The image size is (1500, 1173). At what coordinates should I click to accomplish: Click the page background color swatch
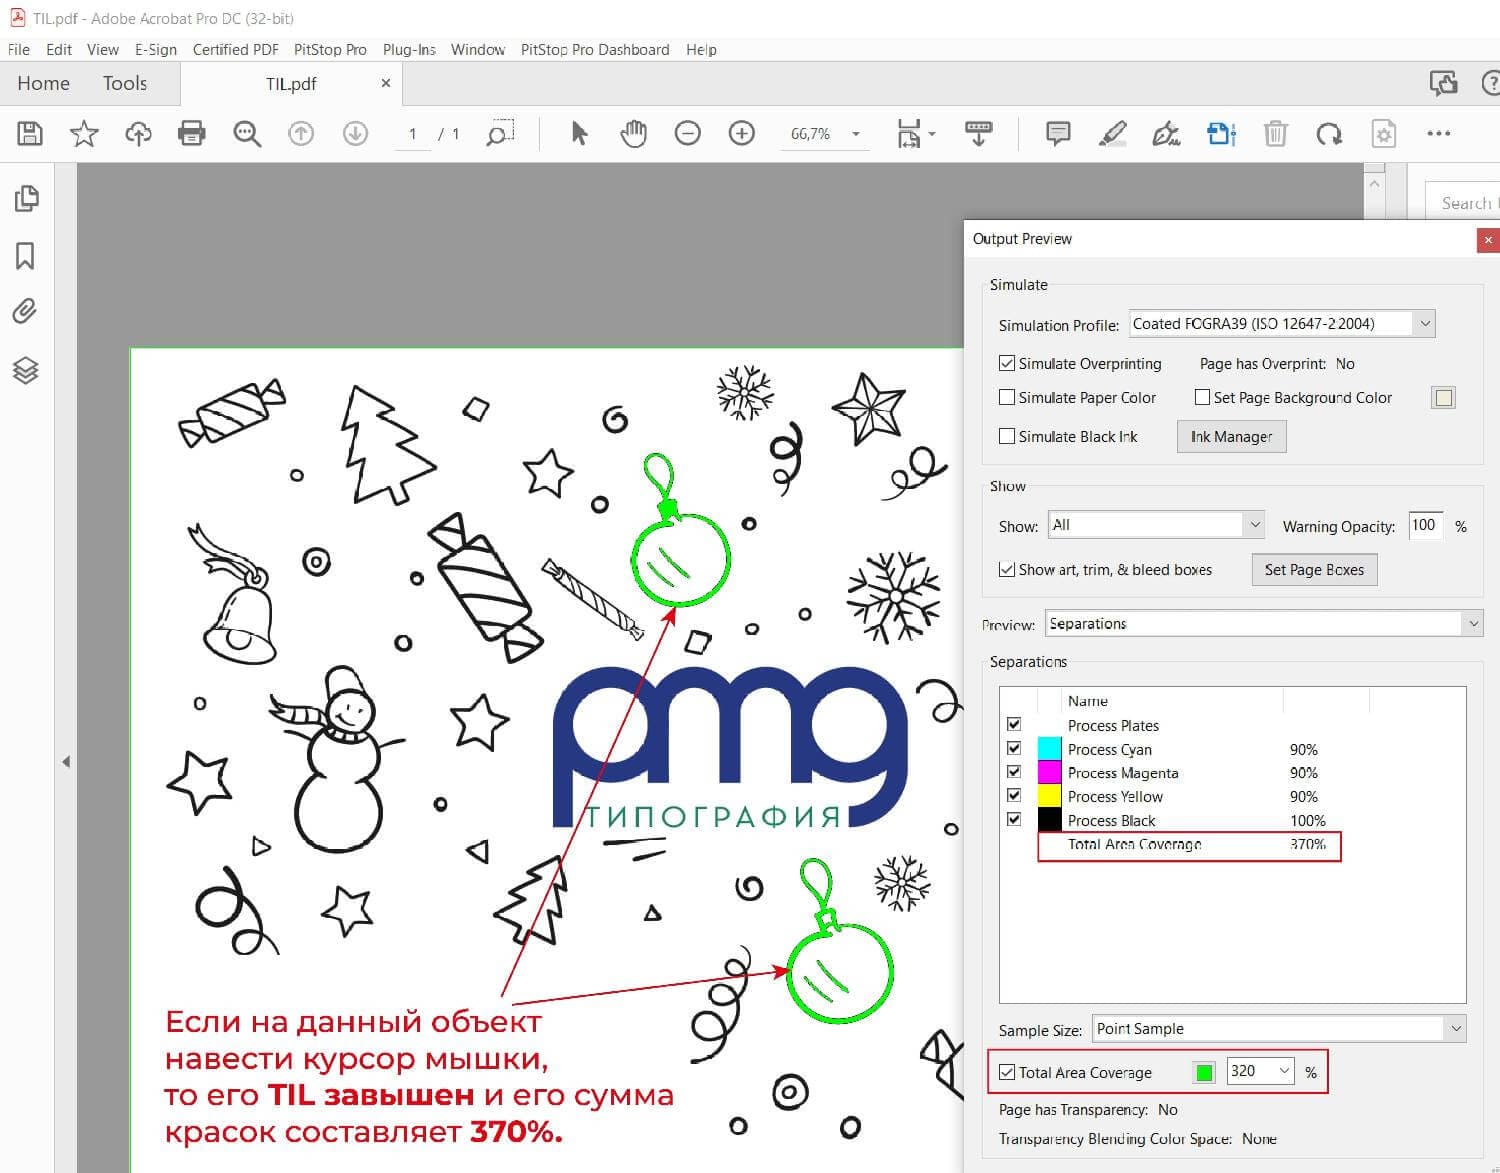[x=1443, y=397]
